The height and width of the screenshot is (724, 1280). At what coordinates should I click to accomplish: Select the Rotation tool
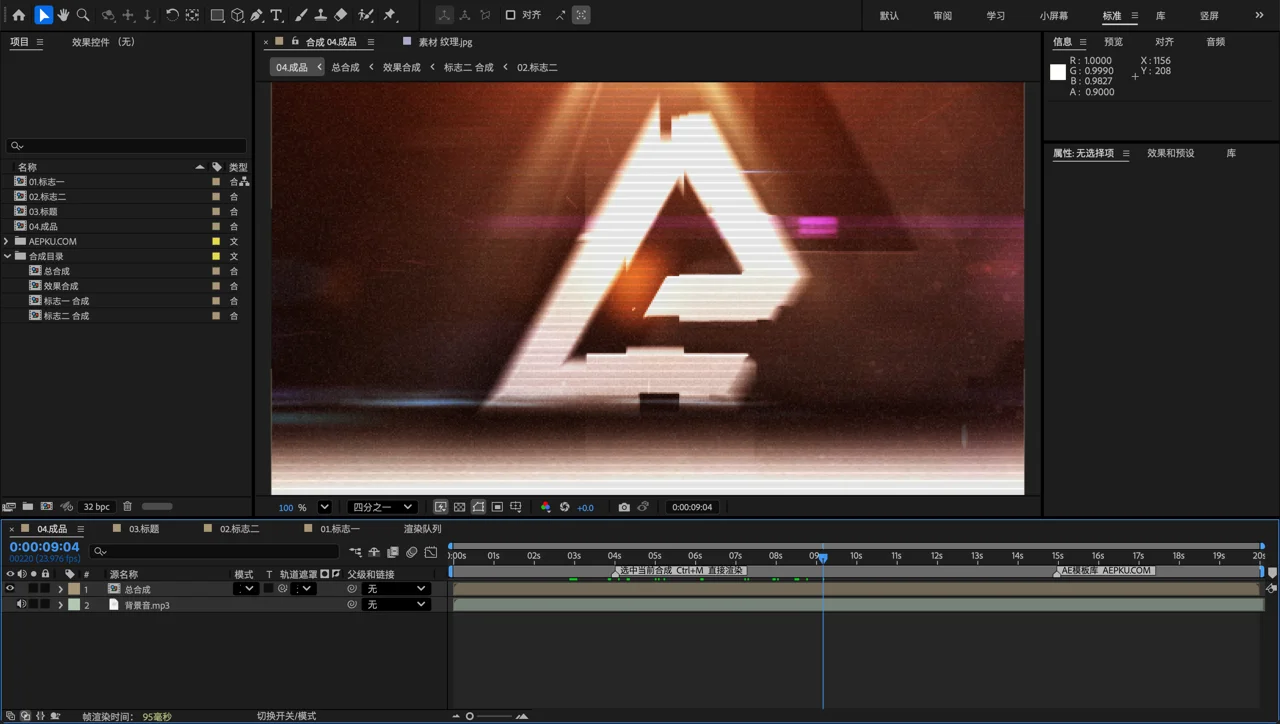click(172, 15)
